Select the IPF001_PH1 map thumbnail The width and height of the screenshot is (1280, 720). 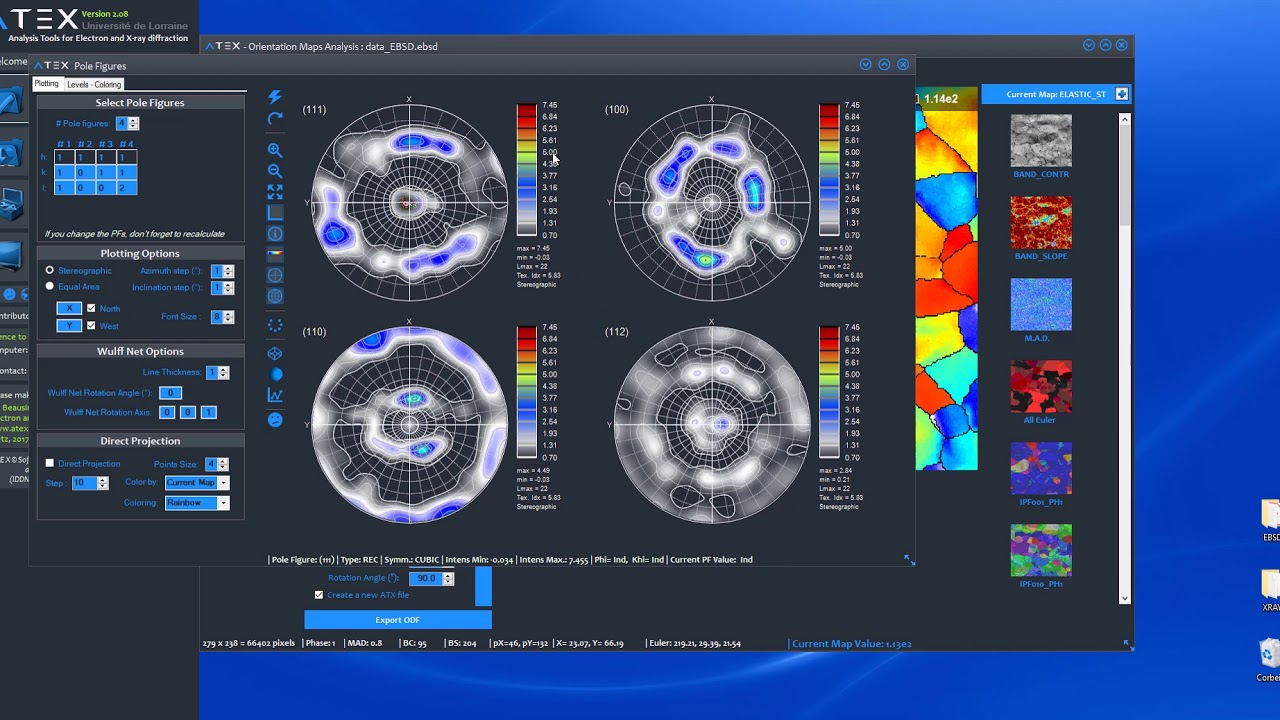point(1041,468)
